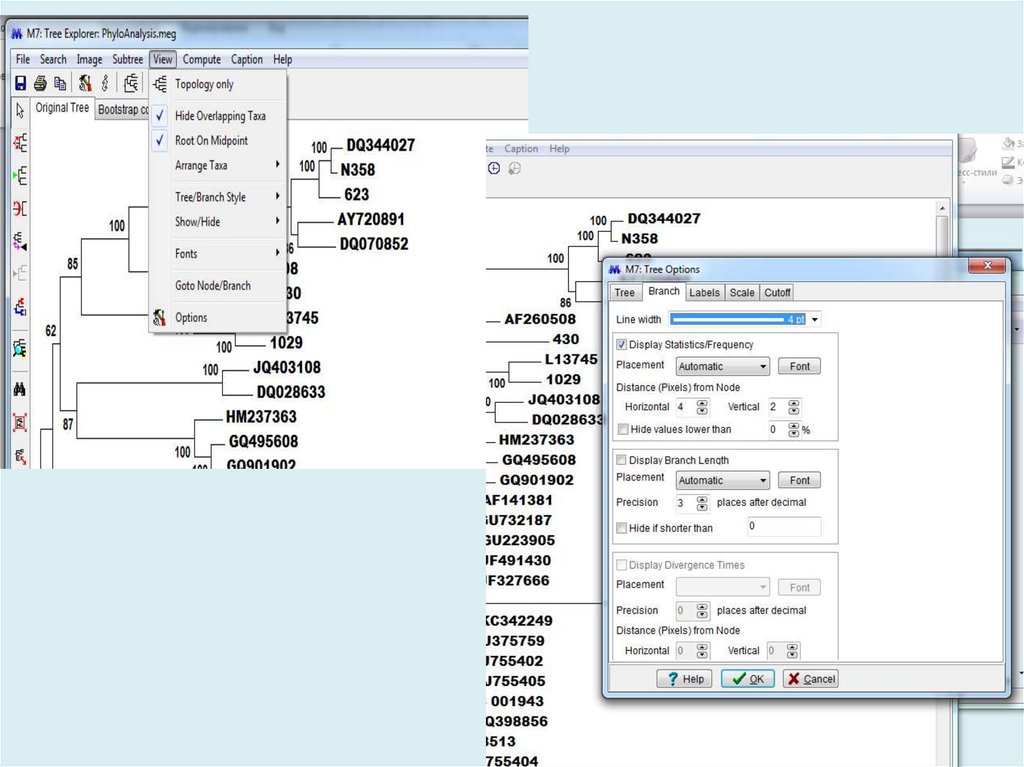Check the Hide values lower than box
The image size is (1024, 767).
[x=623, y=429]
